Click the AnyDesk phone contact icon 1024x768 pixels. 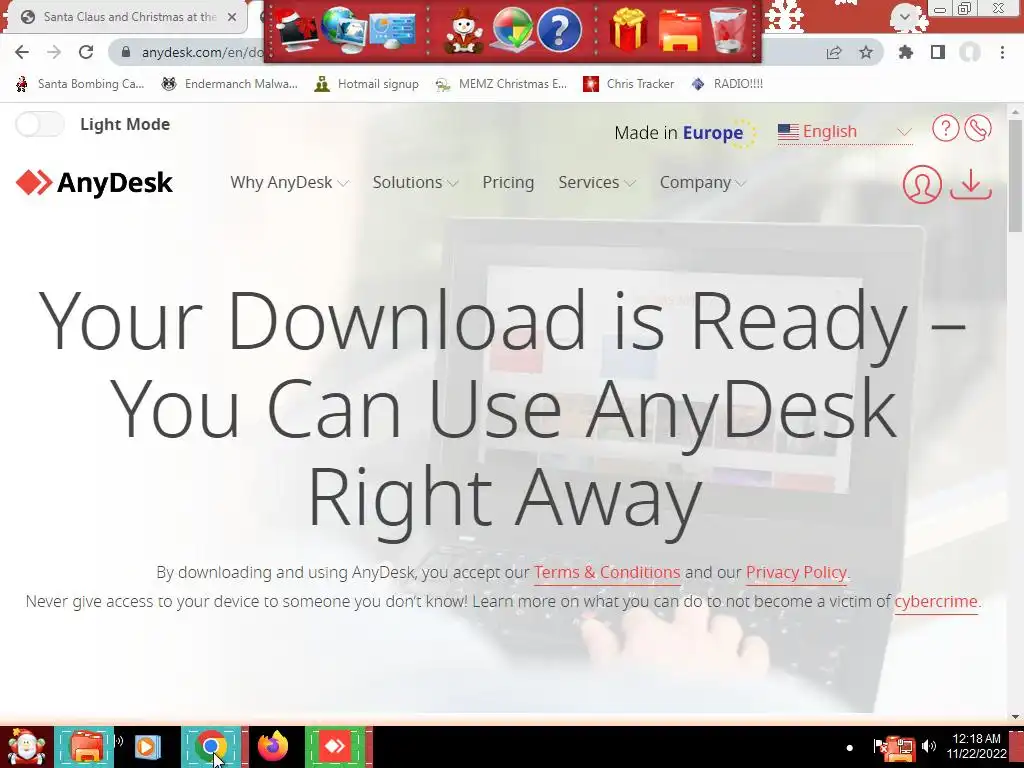point(978,128)
